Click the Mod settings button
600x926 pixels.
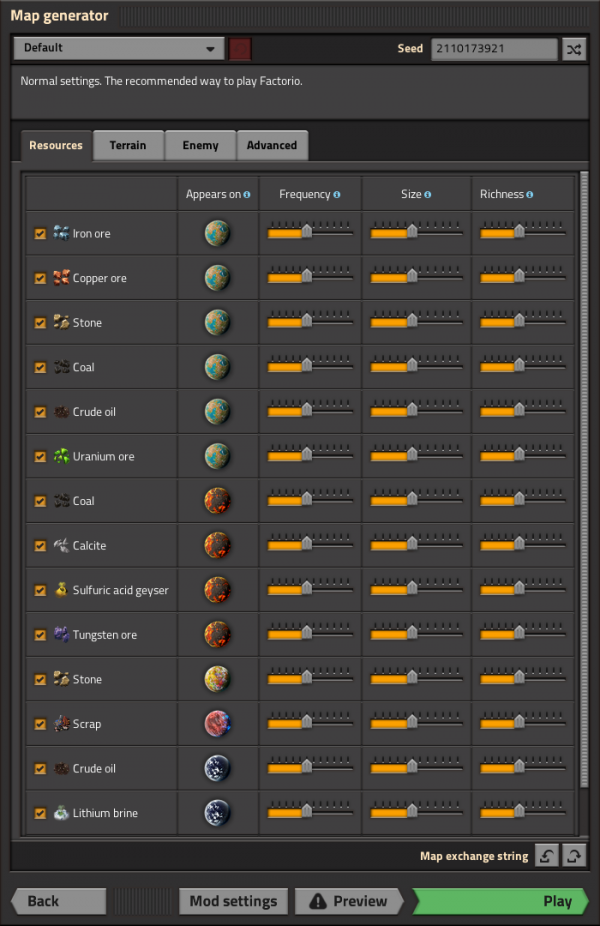pos(233,901)
